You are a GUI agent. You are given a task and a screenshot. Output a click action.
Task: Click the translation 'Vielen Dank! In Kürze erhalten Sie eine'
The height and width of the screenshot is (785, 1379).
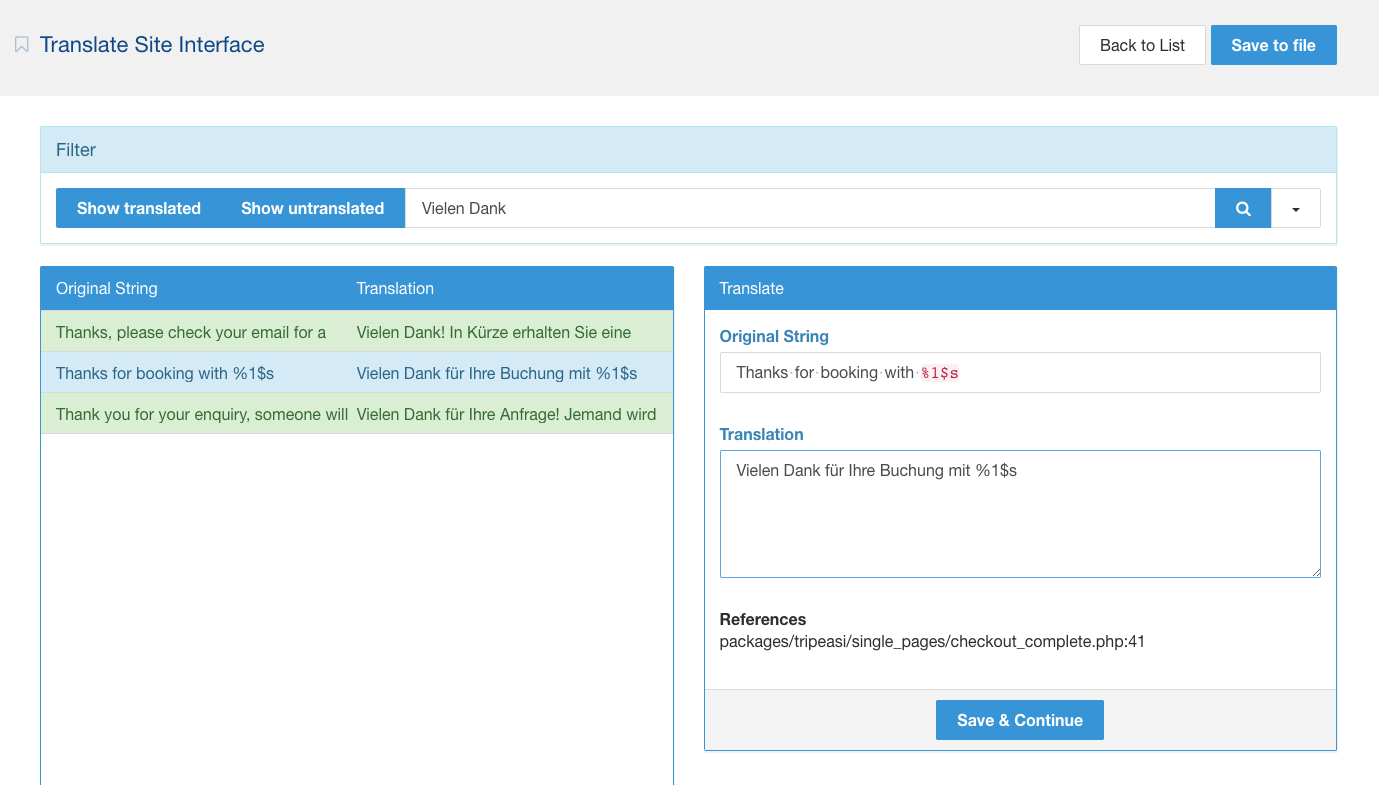point(494,332)
